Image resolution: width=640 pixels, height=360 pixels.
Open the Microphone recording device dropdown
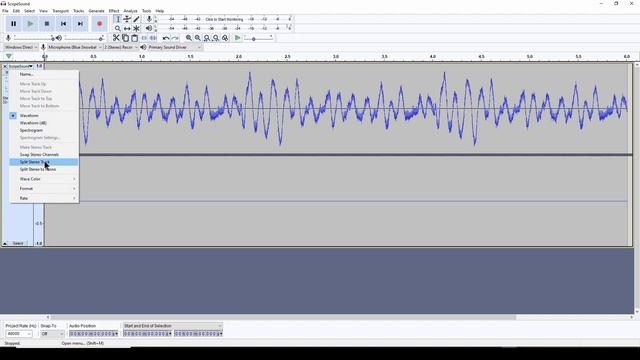pos(74,47)
